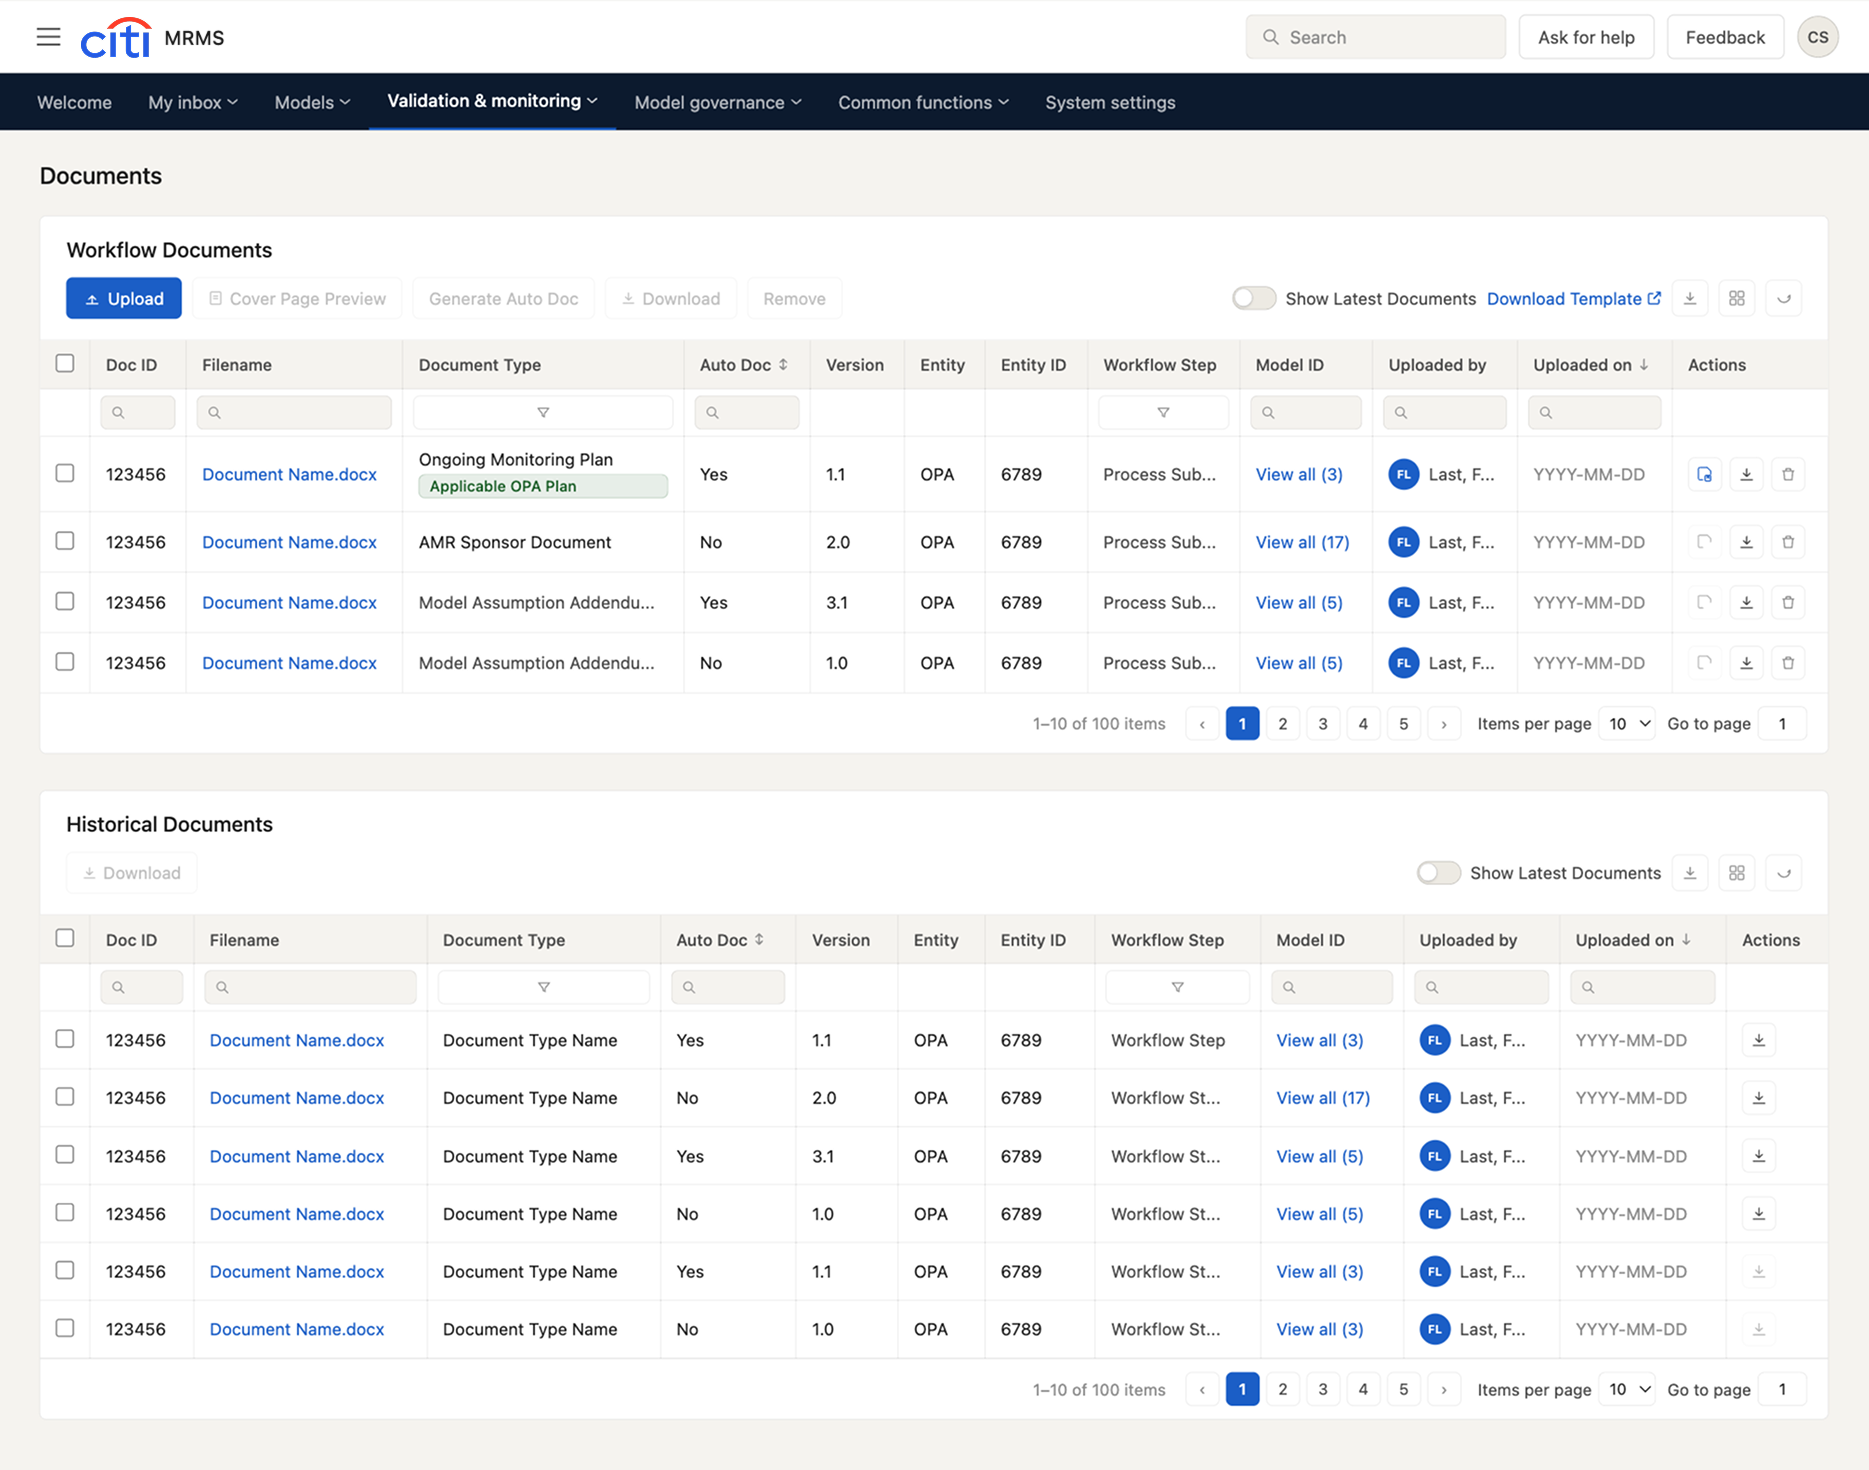1869x1470 pixels.
Task: Open the Download Template link
Action: 1574,298
